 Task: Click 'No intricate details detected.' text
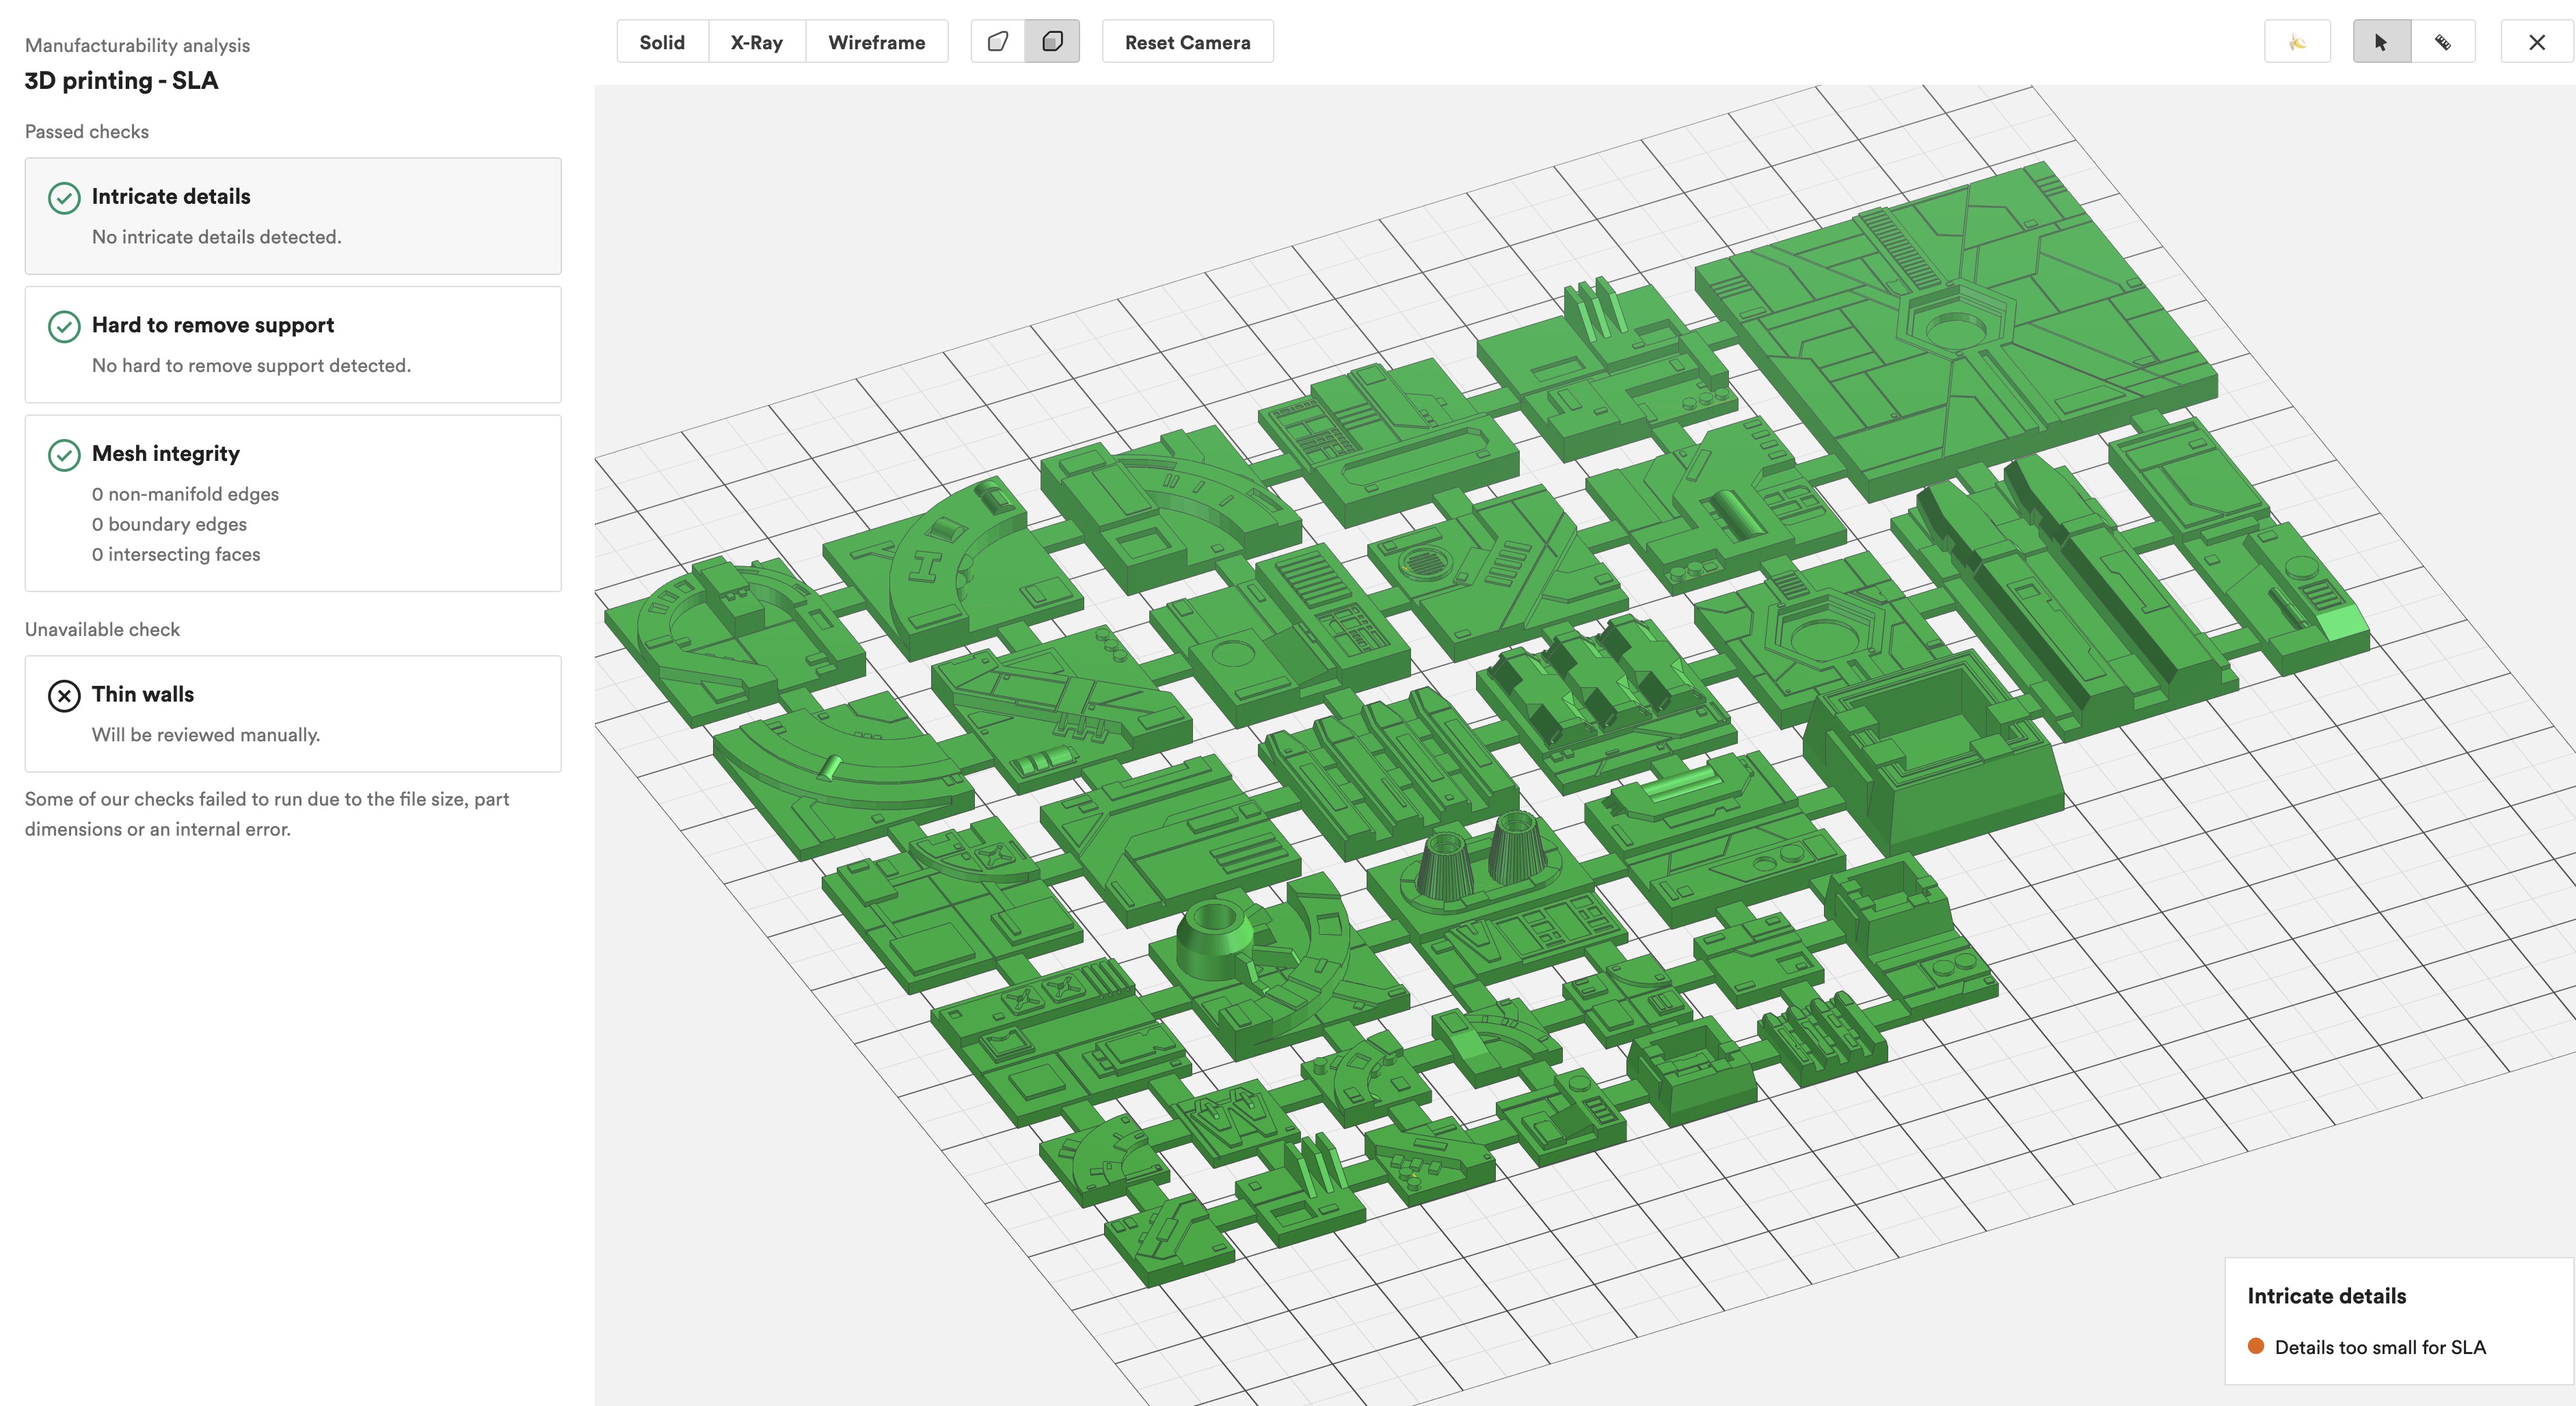point(217,237)
